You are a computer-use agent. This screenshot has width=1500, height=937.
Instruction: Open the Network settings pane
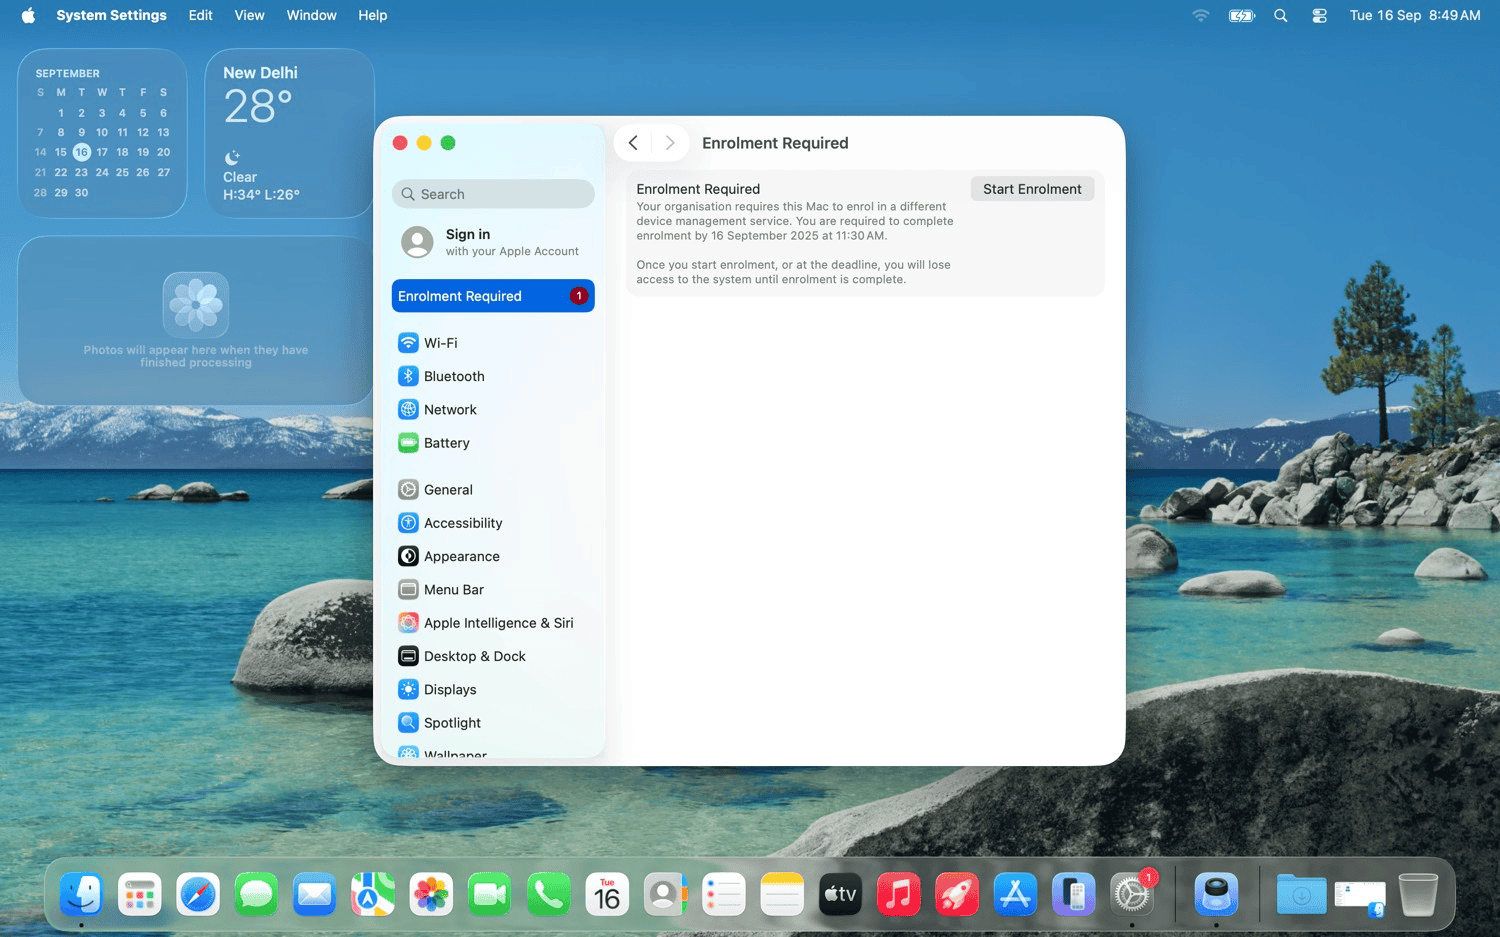click(x=450, y=410)
